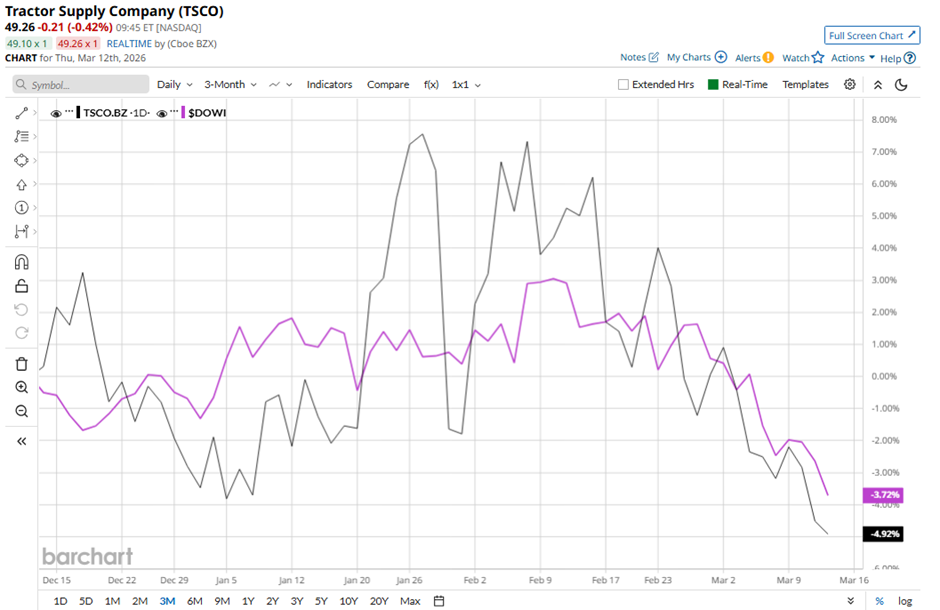
Task: Select the measure range tool
Action: click(x=22, y=231)
